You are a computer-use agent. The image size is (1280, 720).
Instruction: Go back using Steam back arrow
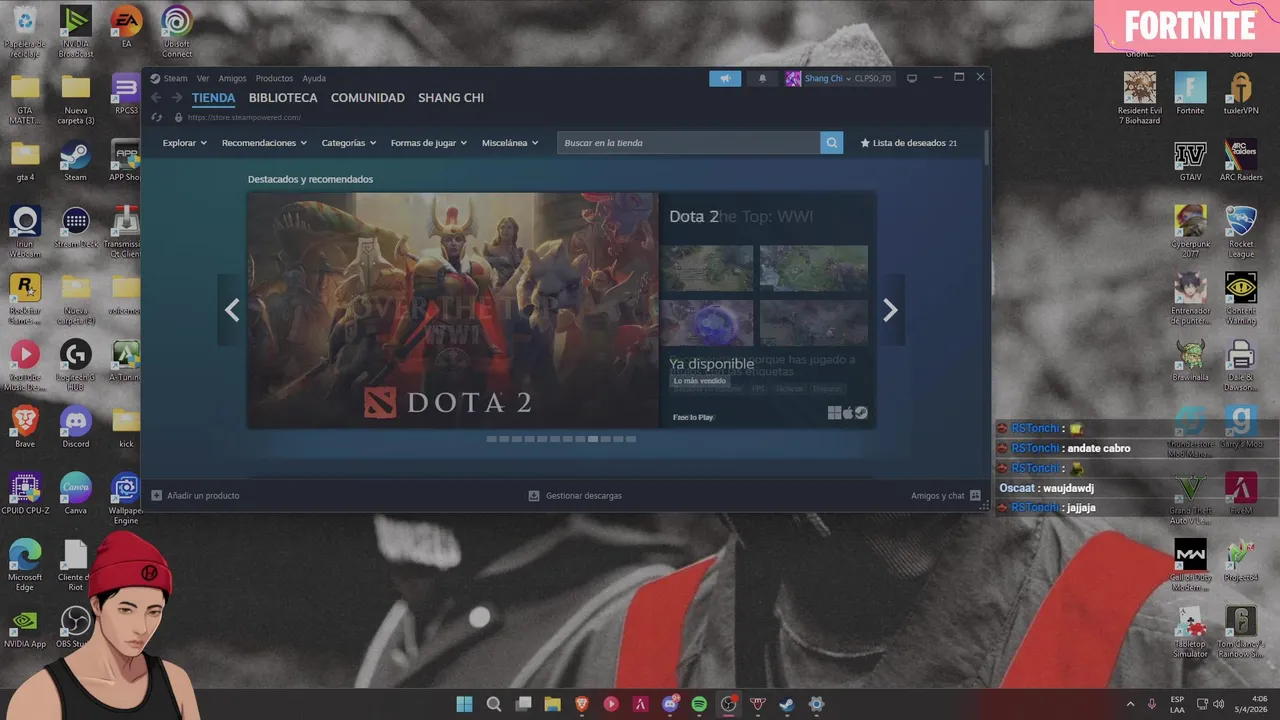click(x=156, y=98)
